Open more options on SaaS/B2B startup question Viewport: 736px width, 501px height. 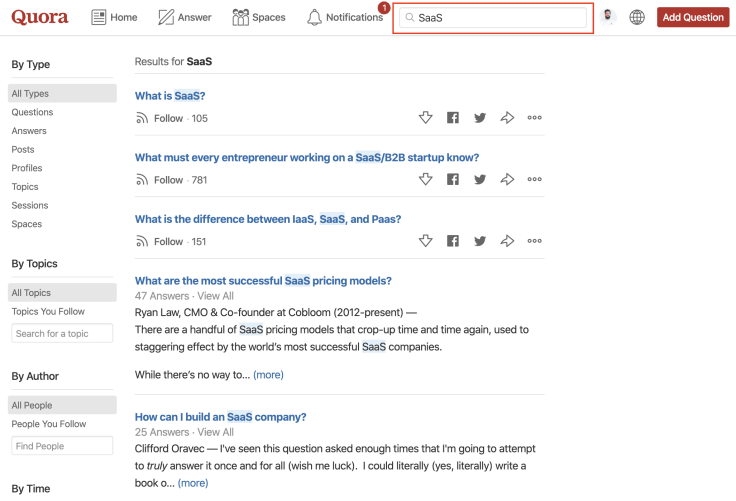(x=534, y=179)
